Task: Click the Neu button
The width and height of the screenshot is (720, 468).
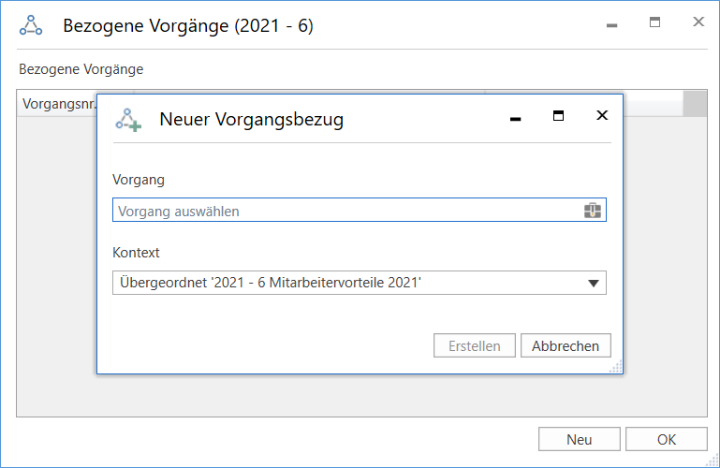Action: 579,439
